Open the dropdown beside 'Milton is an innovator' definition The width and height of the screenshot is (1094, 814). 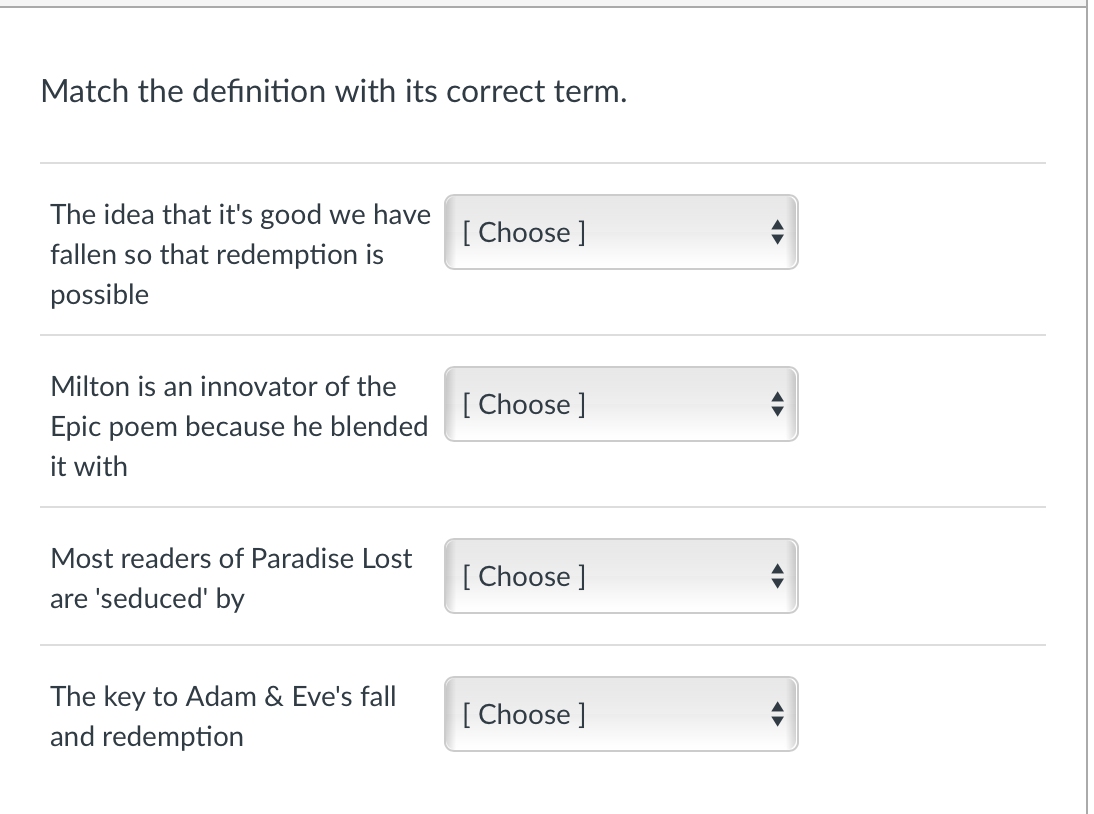click(x=620, y=404)
